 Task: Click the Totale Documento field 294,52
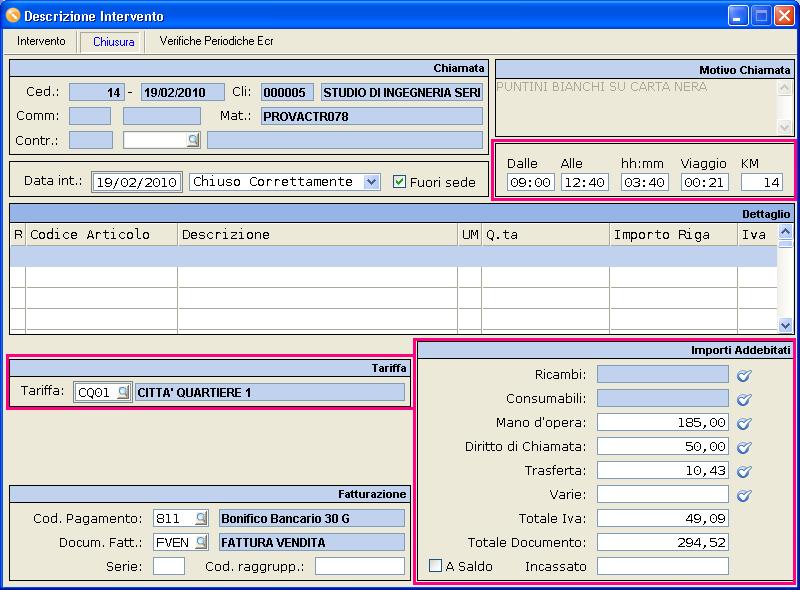pyautogui.click(x=663, y=542)
